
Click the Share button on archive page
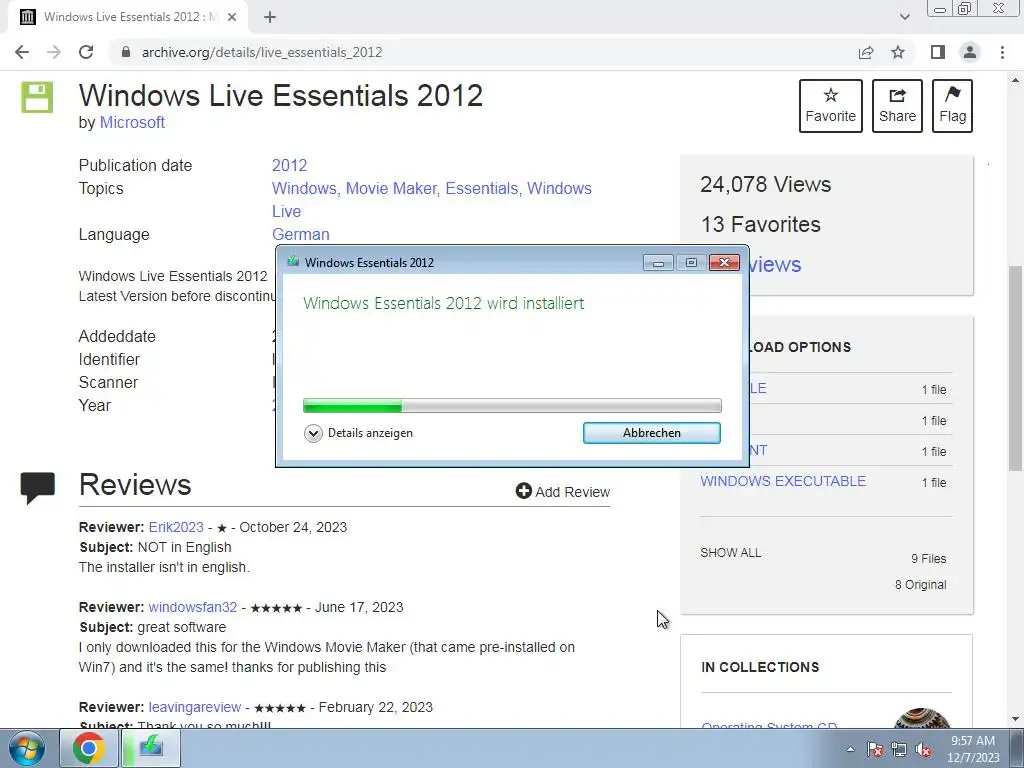(x=897, y=106)
